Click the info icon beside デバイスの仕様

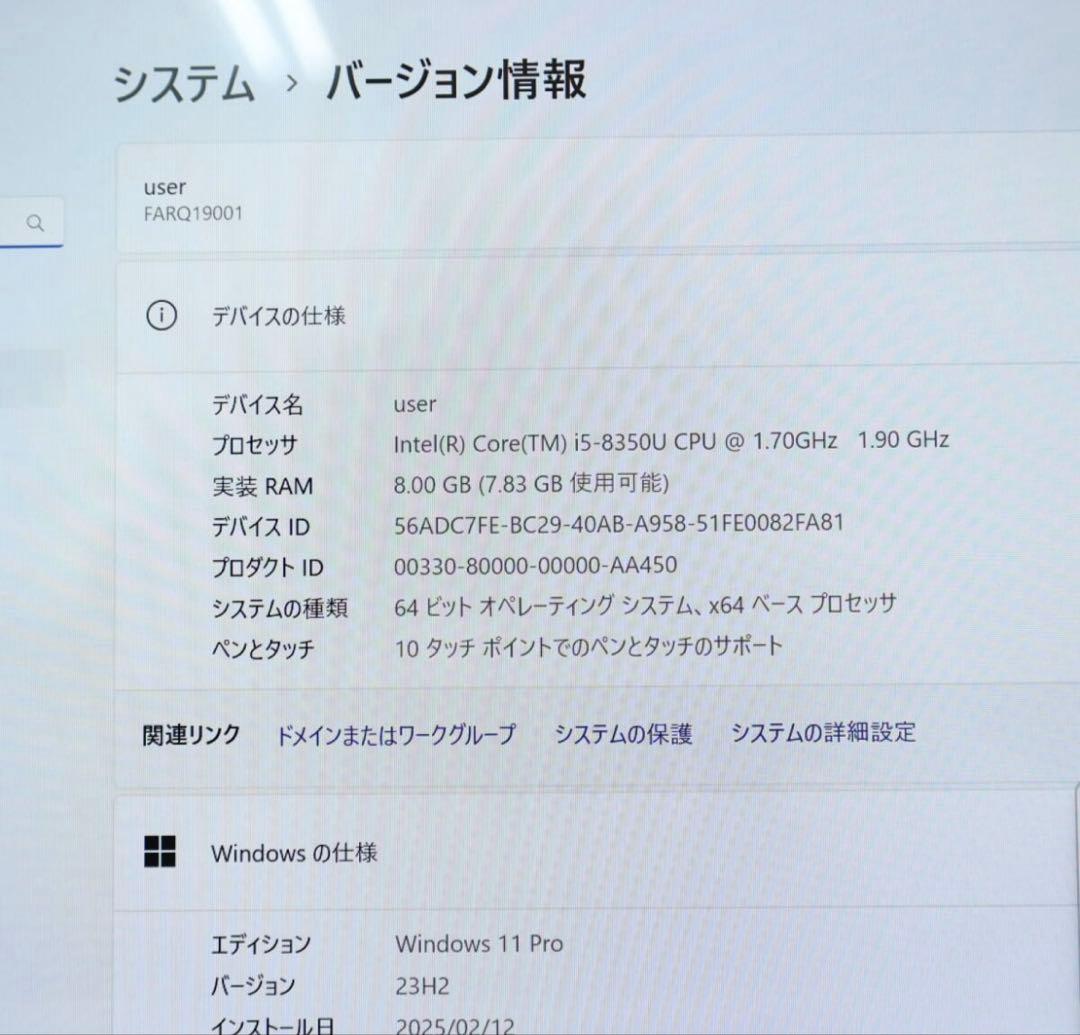point(161,316)
